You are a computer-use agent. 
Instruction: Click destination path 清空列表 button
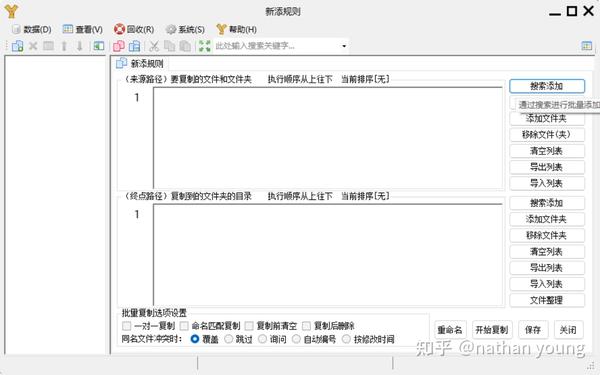coord(547,252)
